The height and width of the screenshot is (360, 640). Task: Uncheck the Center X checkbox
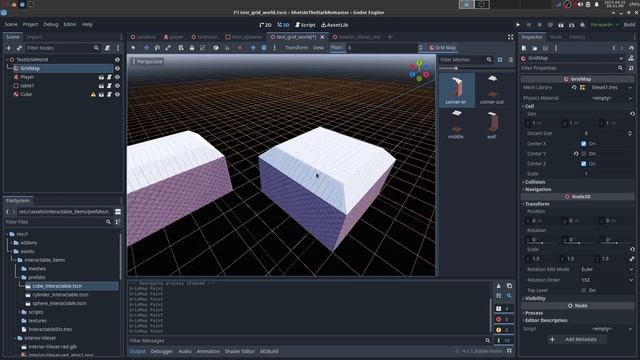coord(584,144)
